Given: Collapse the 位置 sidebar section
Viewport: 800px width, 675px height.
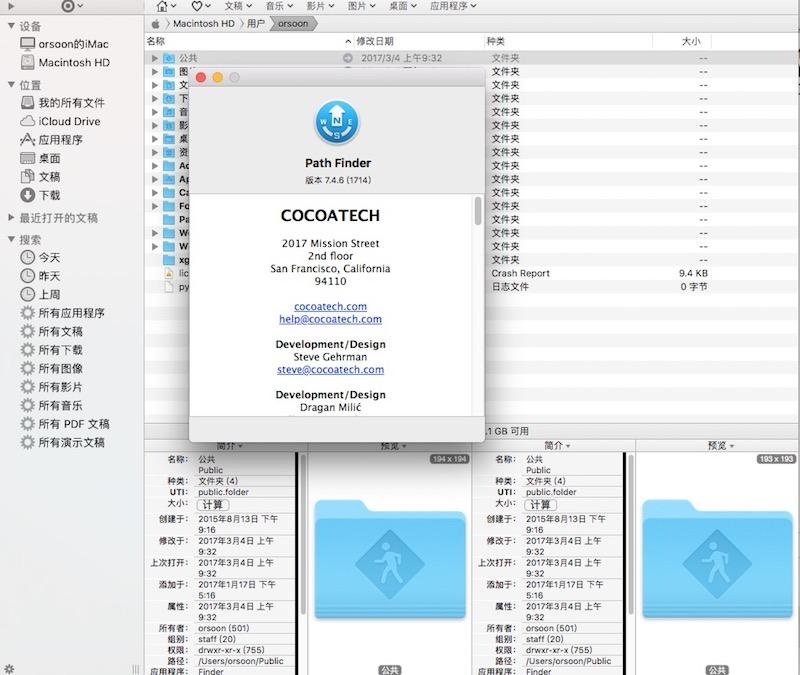Looking at the screenshot, I should pos(11,85).
